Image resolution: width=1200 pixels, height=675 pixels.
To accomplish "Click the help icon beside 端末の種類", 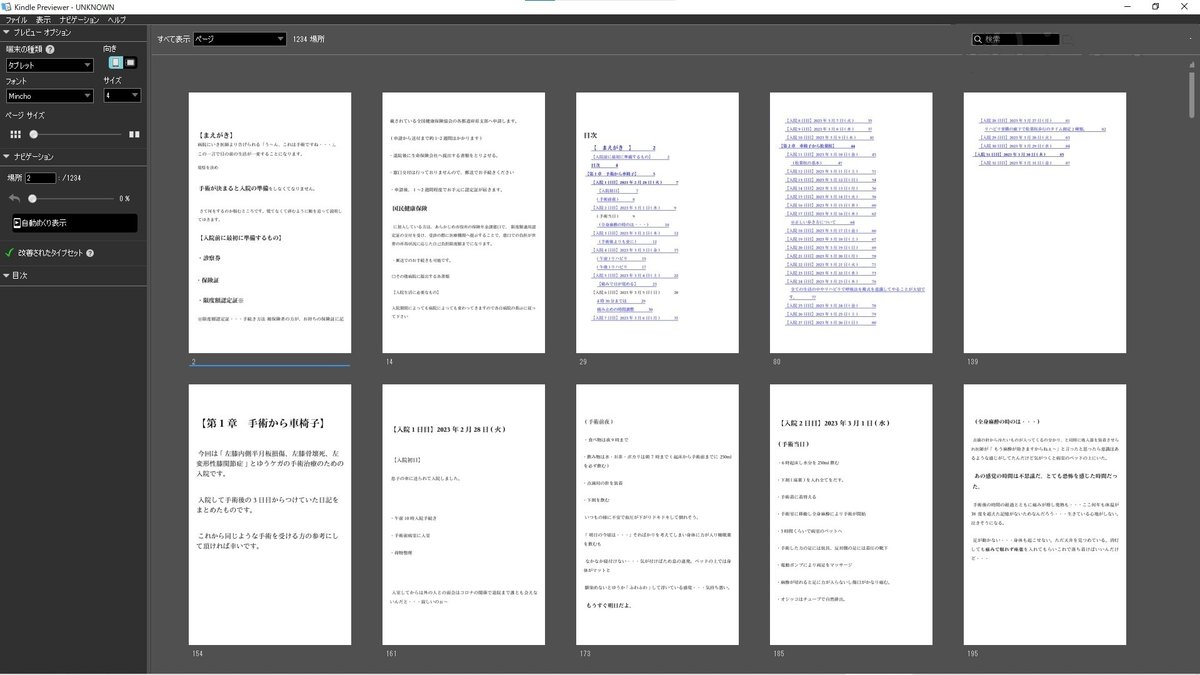I will (x=51, y=48).
